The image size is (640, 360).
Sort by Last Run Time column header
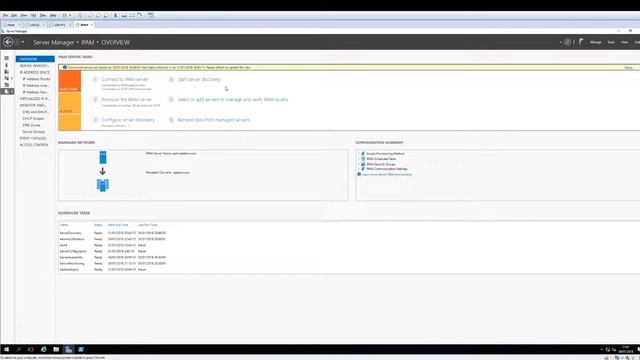pos(147,225)
